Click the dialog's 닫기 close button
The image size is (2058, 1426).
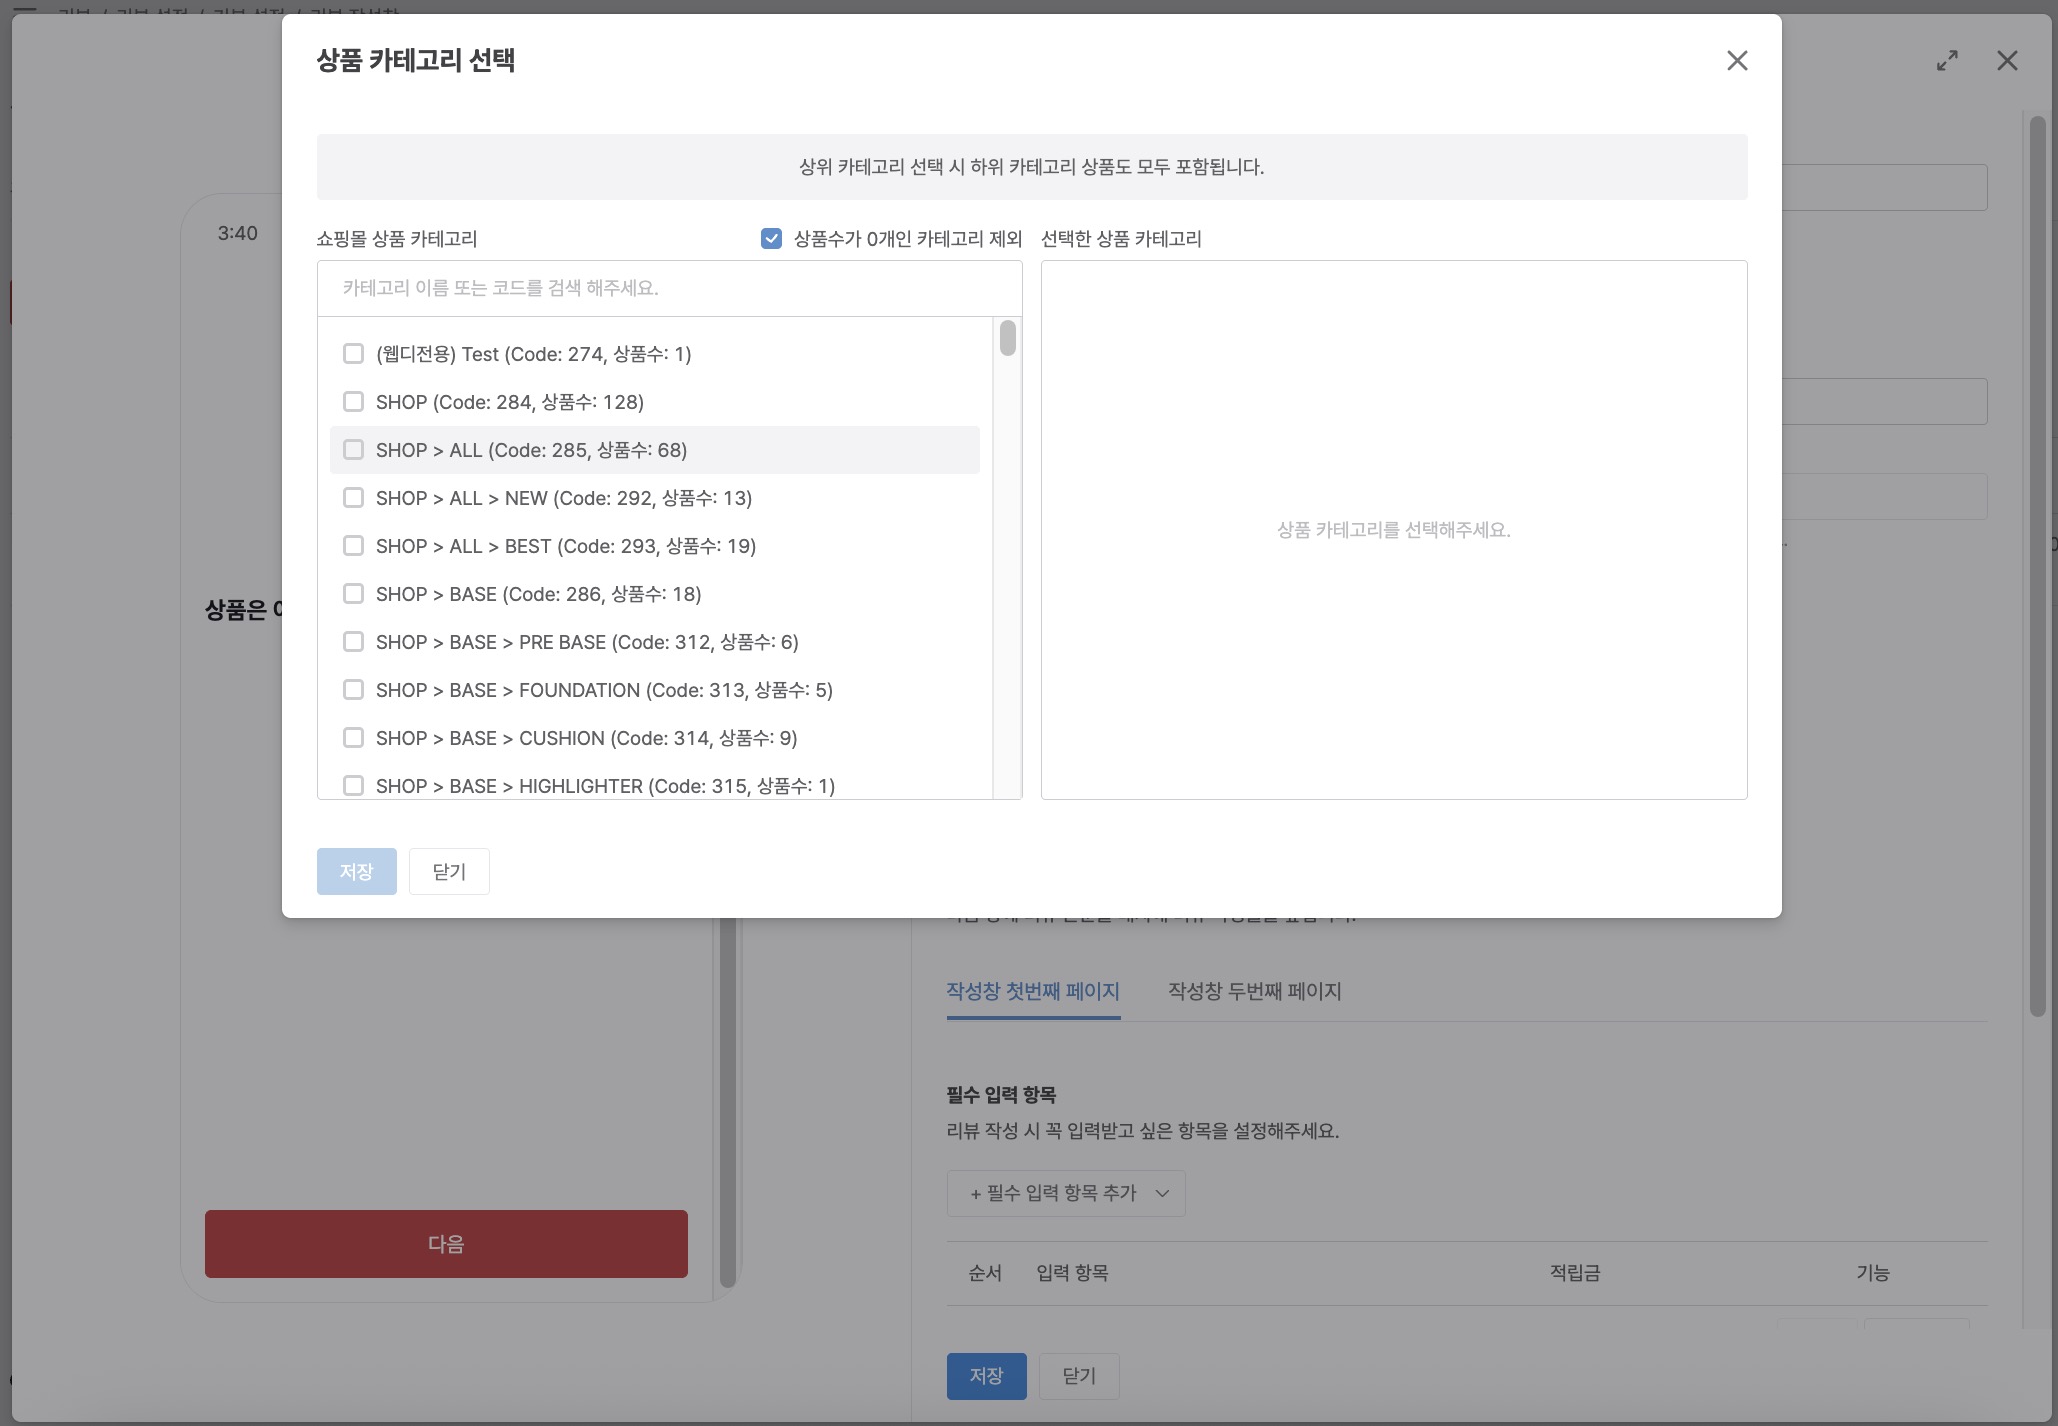[x=449, y=871]
